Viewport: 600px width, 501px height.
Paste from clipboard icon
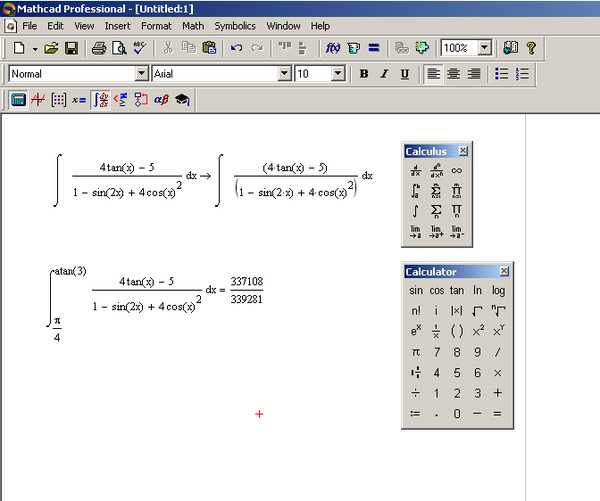coord(209,48)
